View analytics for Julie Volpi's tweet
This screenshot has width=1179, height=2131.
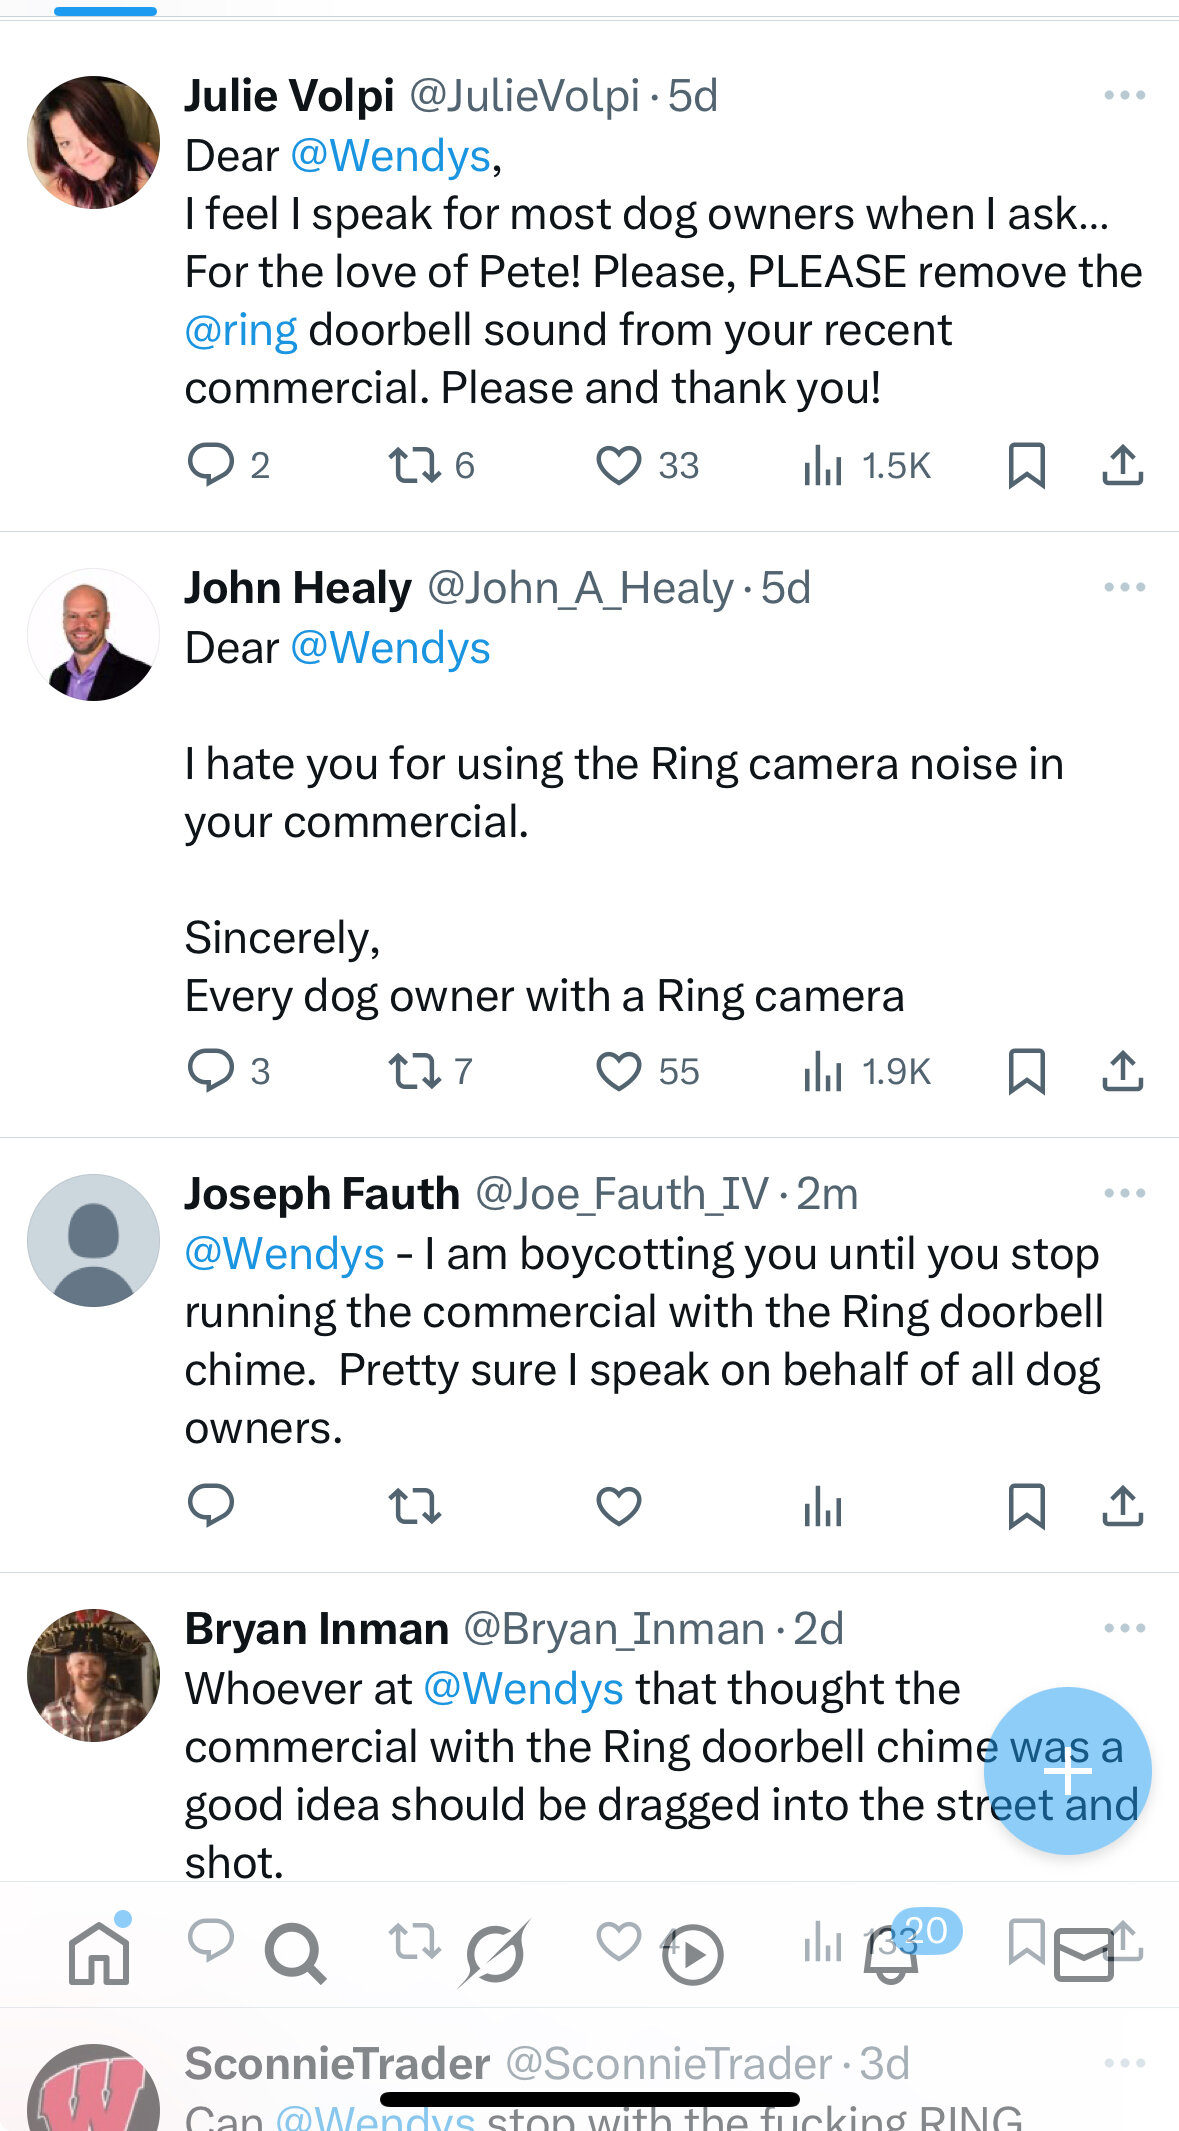866,466
